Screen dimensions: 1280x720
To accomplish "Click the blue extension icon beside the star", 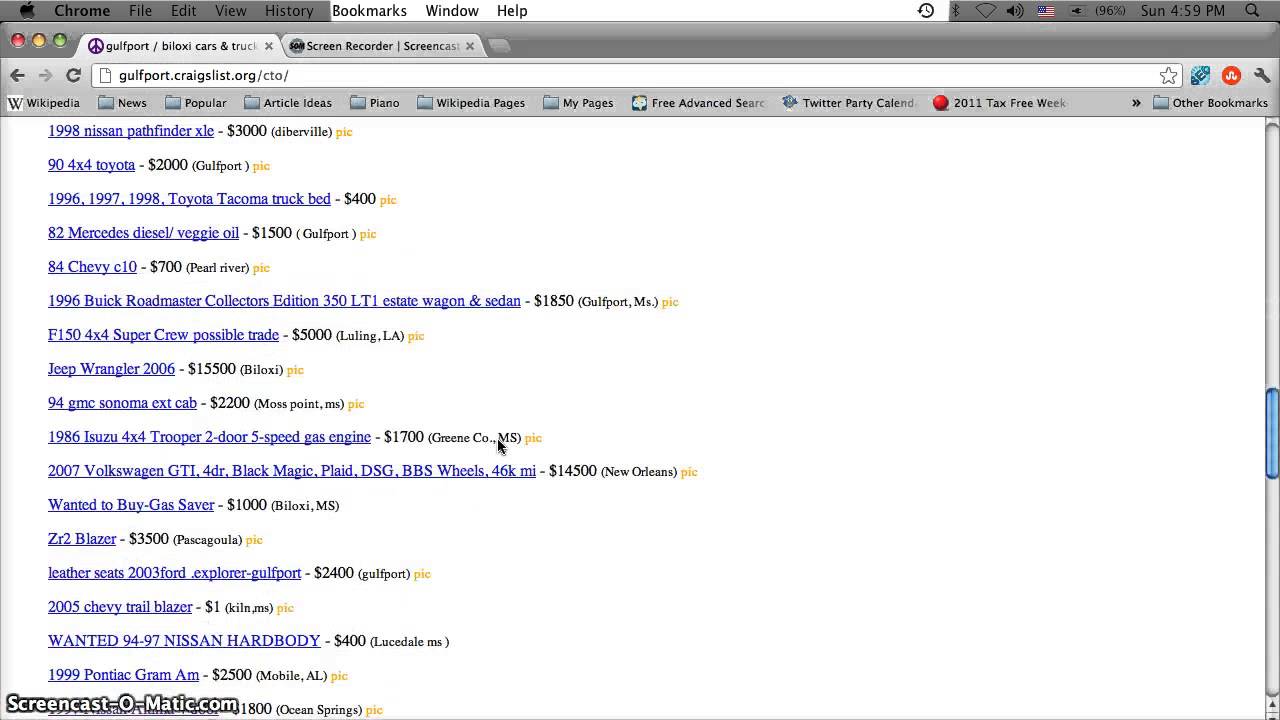I will click(x=1200, y=75).
